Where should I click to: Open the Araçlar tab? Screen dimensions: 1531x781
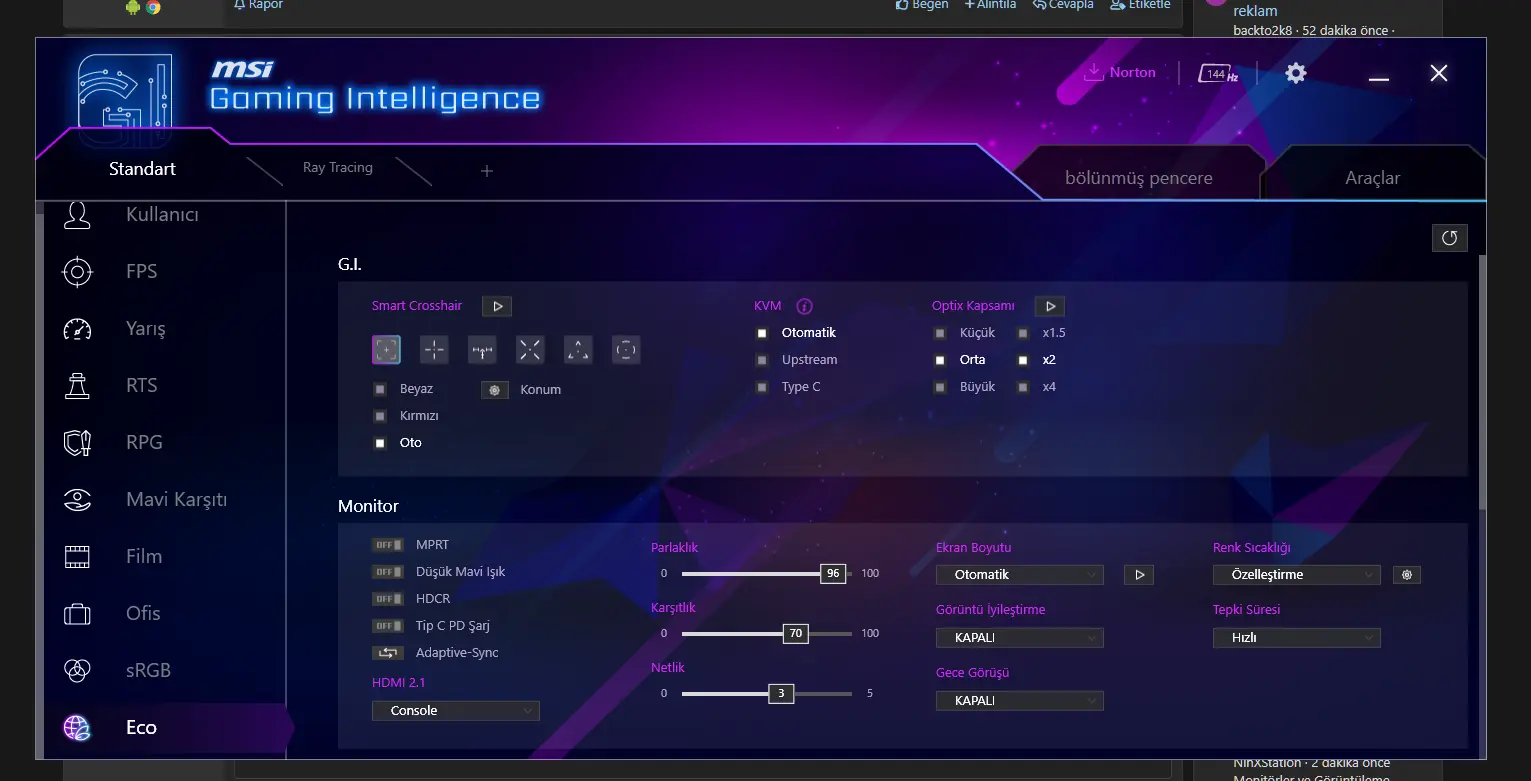click(x=1373, y=178)
